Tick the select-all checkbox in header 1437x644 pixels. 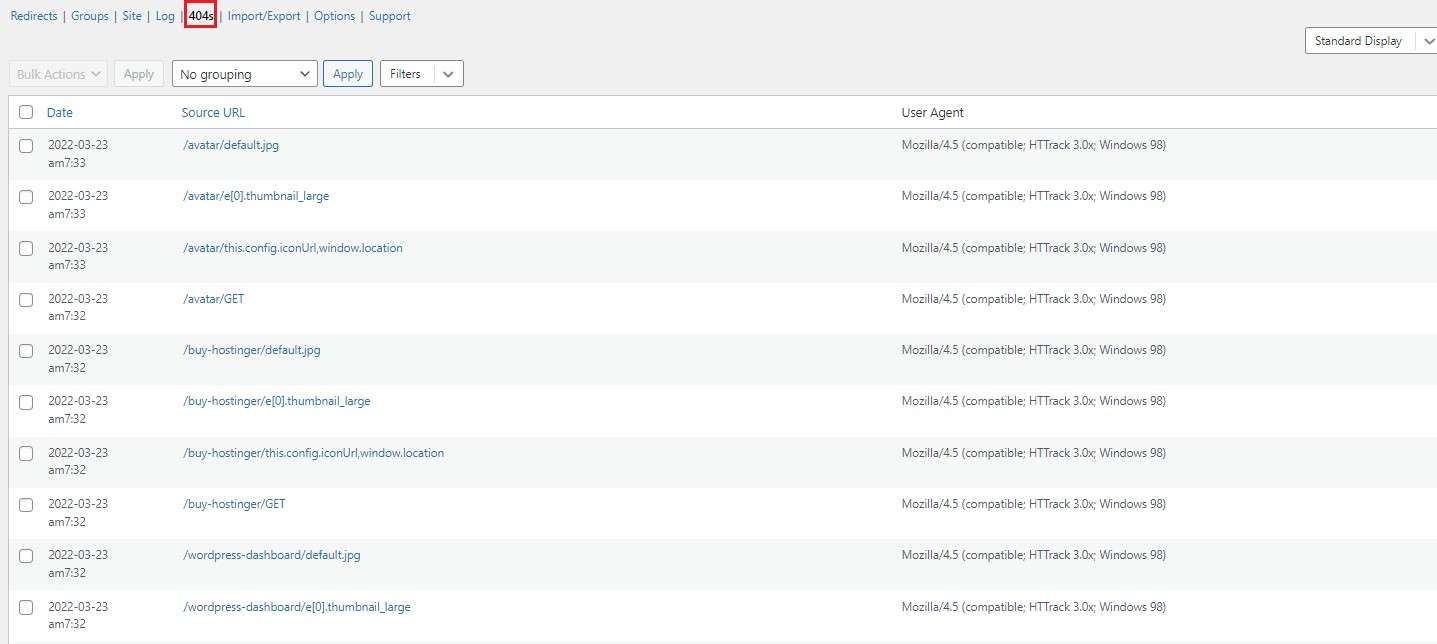coord(26,112)
